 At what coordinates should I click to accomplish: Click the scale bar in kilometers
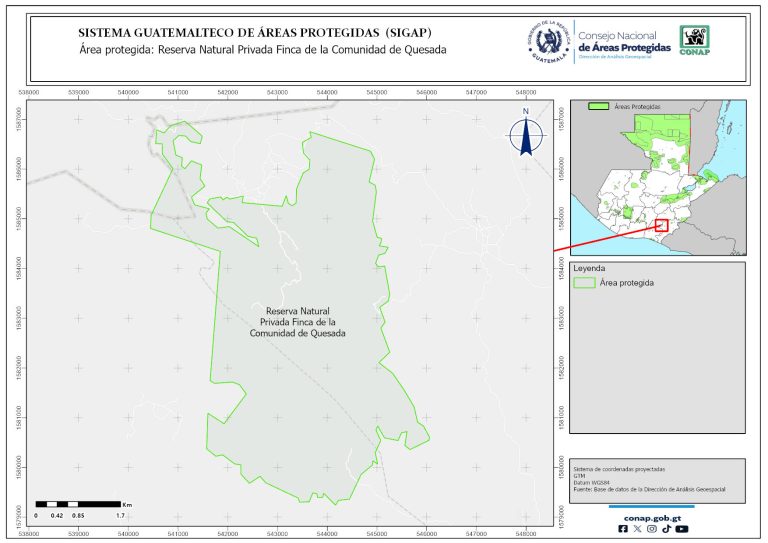78,503
